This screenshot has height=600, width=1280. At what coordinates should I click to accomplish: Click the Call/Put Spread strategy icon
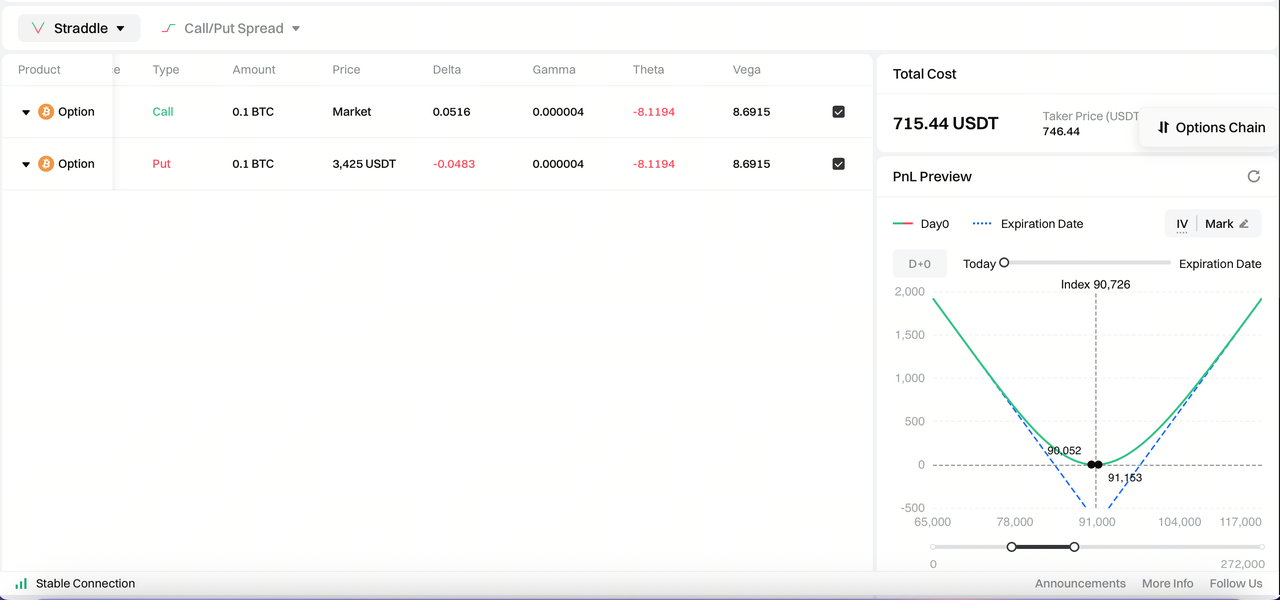[169, 28]
